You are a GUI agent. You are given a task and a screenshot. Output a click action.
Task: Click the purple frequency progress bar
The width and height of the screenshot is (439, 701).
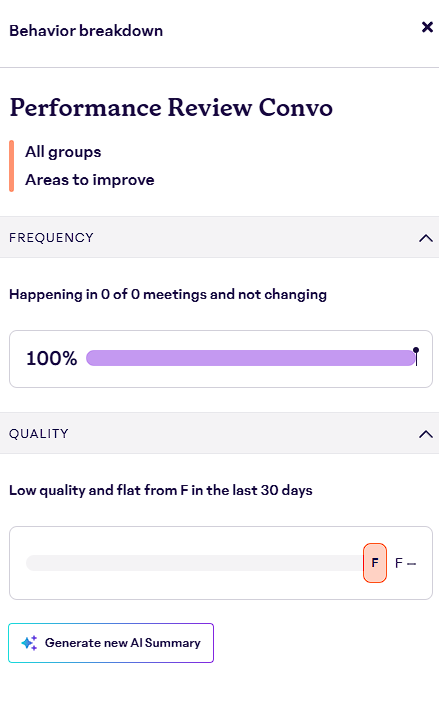251,358
